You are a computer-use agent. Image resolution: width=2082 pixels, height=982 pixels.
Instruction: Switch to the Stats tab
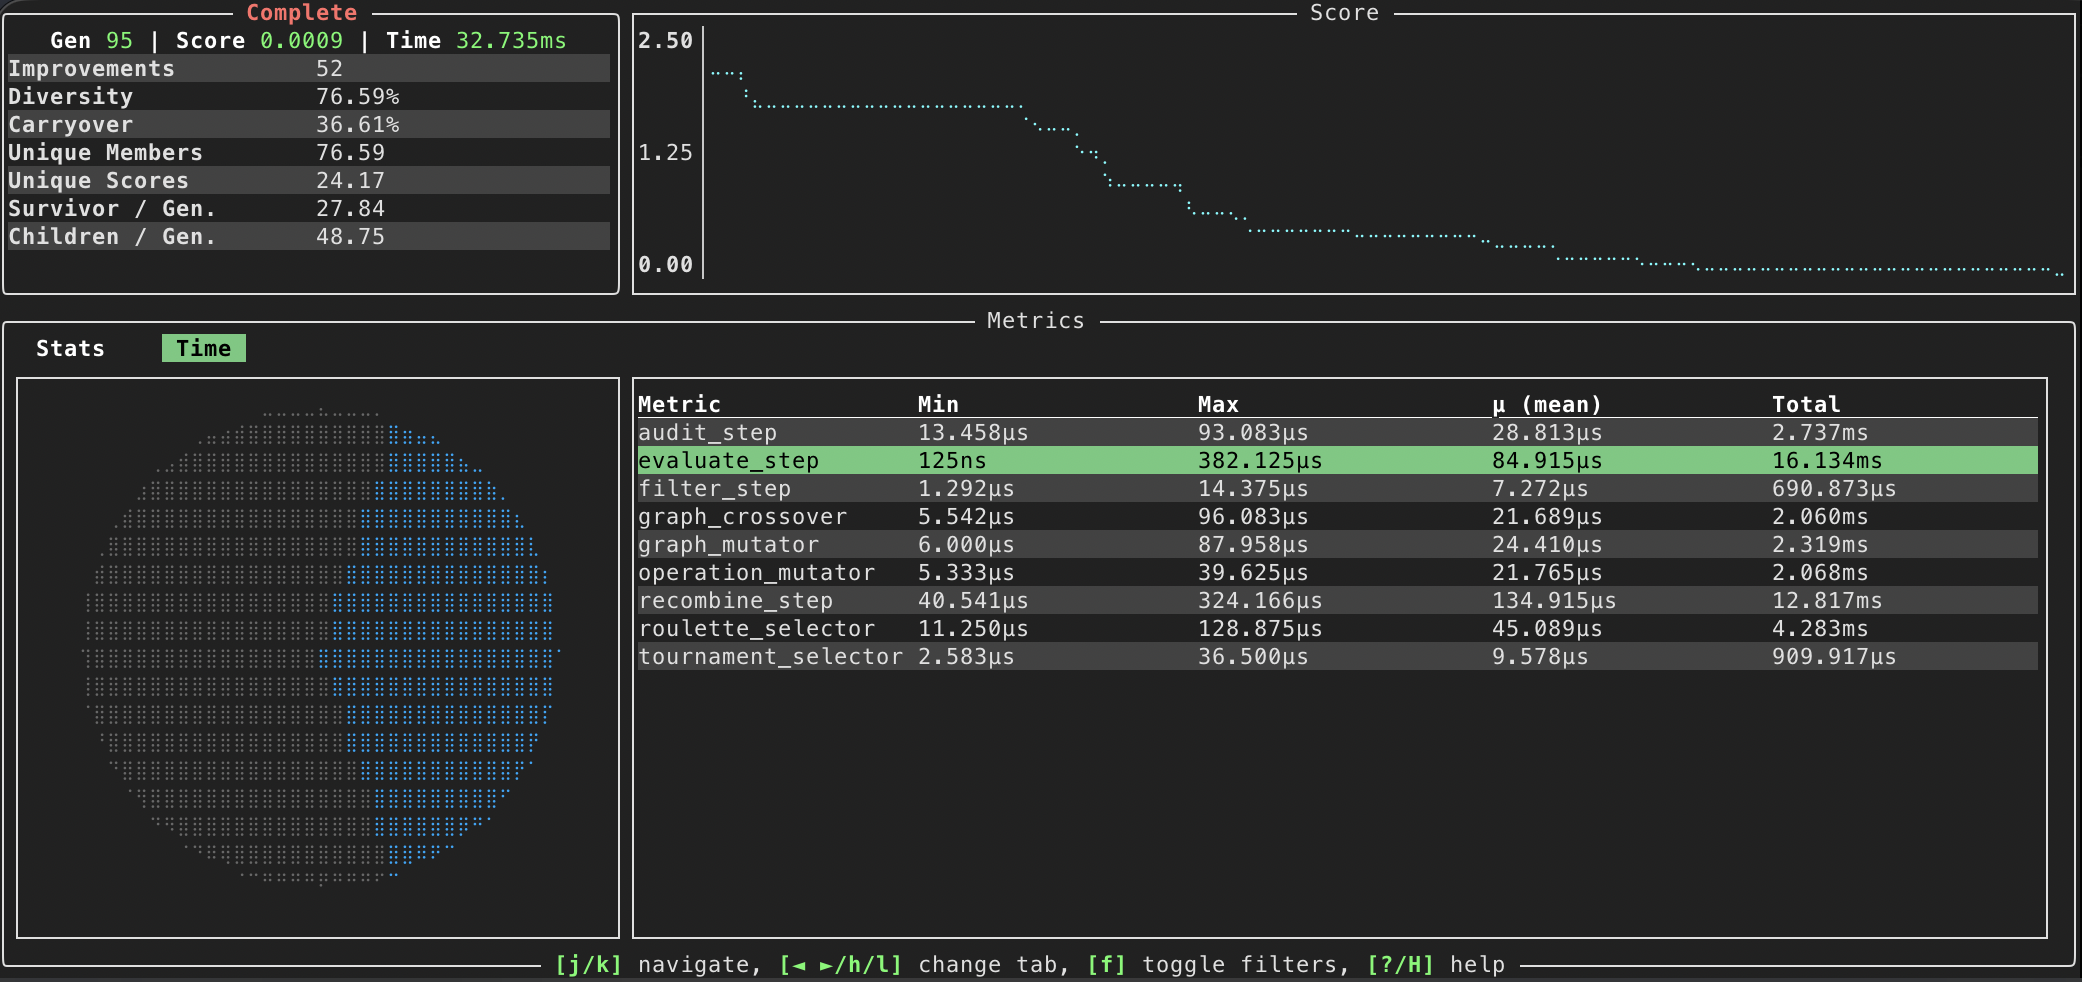tap(70, 348)
